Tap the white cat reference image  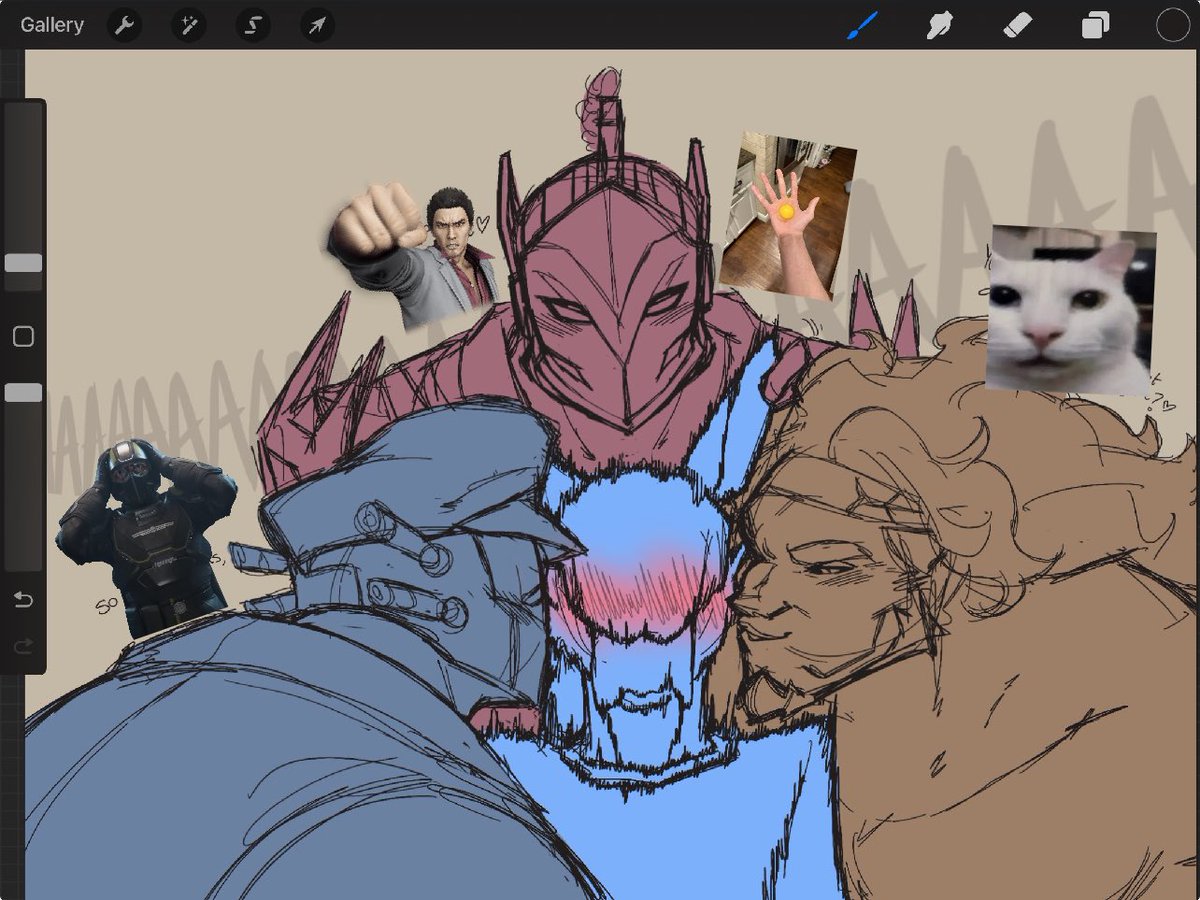click(x=1070, y=310)
